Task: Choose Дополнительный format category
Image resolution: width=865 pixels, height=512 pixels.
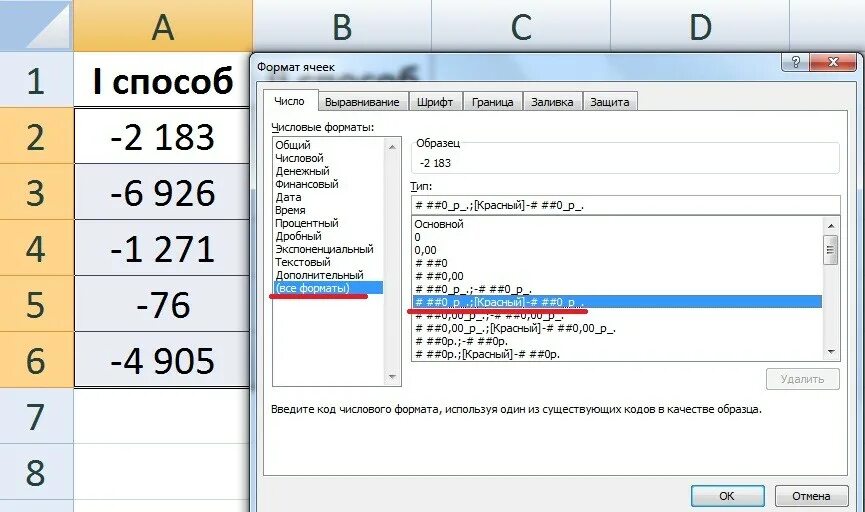Action: click(328, 275)
